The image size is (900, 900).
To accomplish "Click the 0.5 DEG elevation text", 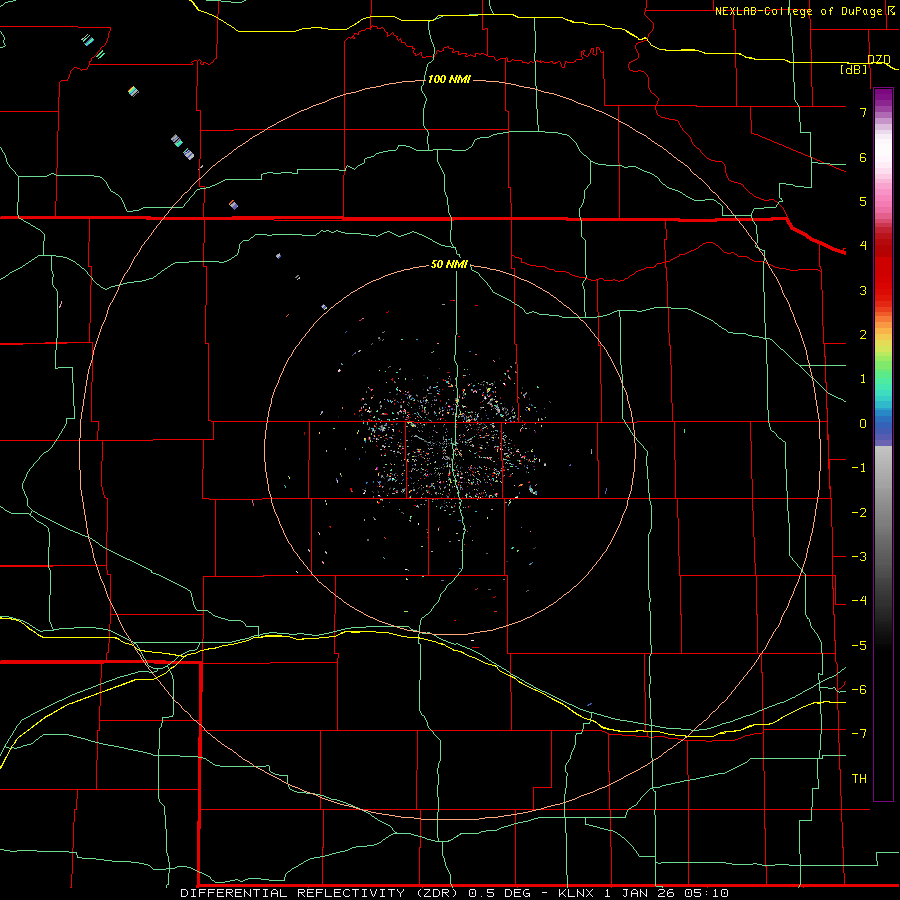I will tap(500, 893).
